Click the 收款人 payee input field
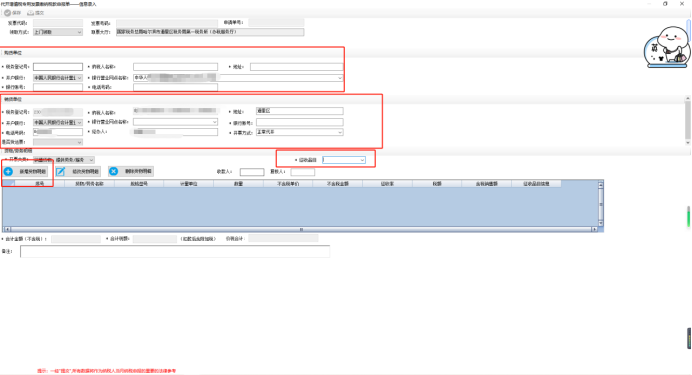The width and height of the screenshot is (692, 375). click(x=252, y=172)
